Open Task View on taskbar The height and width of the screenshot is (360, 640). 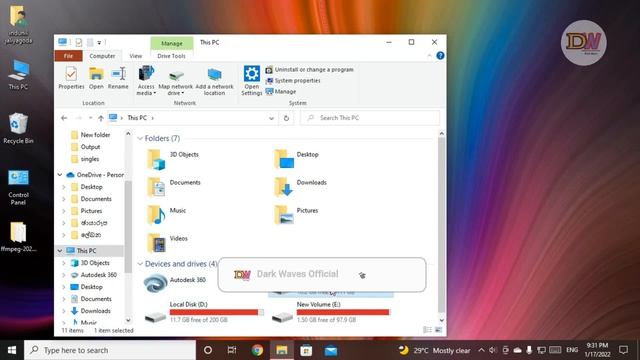click(x=232, y=350)
